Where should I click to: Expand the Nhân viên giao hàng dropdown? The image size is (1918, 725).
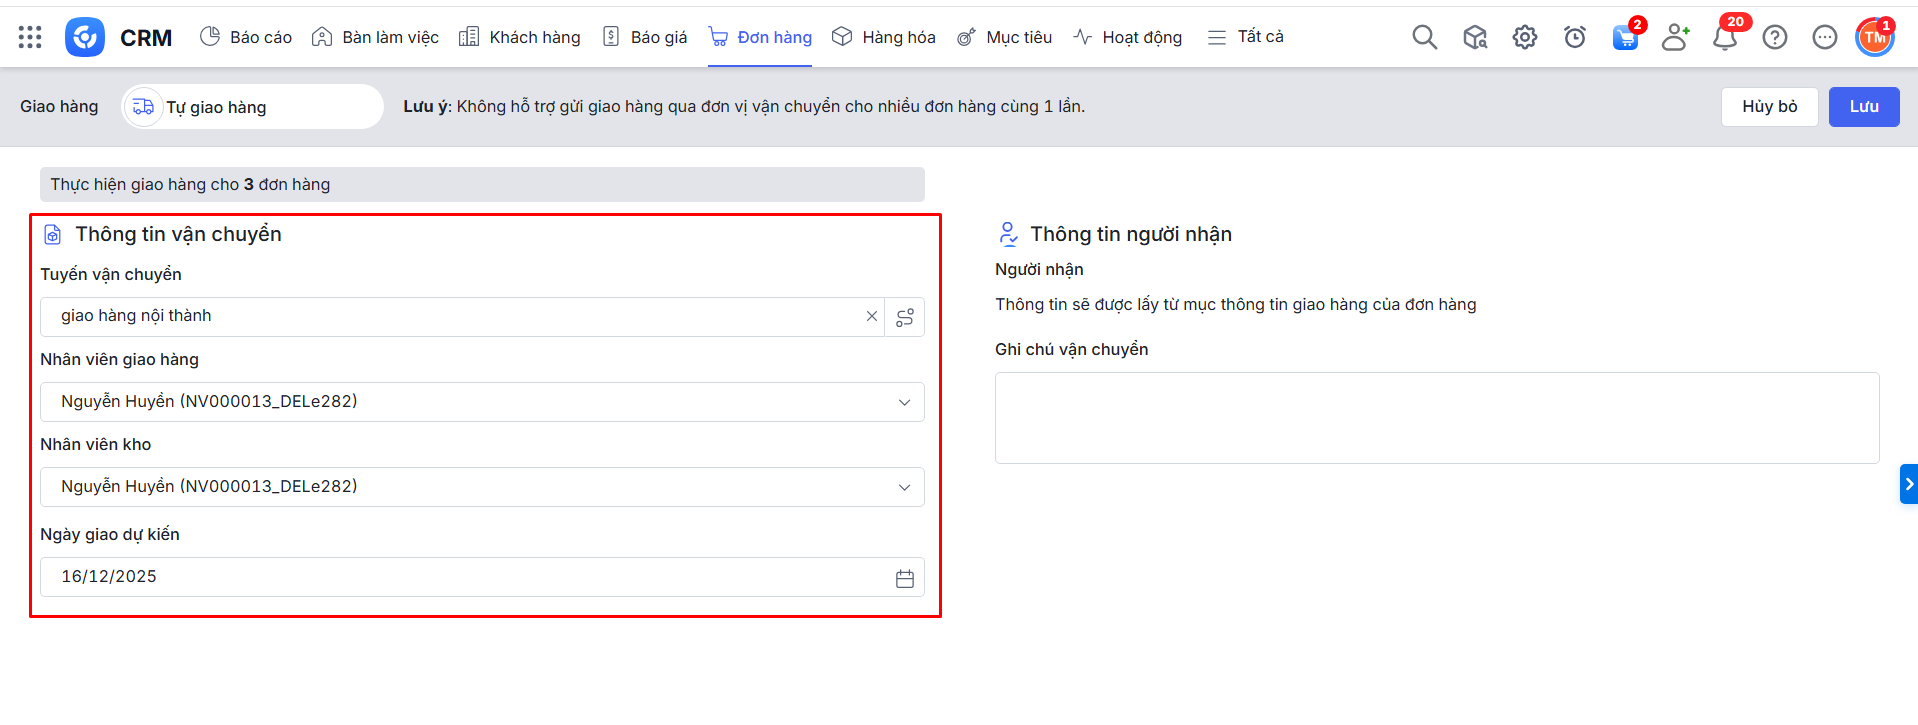coord(904,402)
